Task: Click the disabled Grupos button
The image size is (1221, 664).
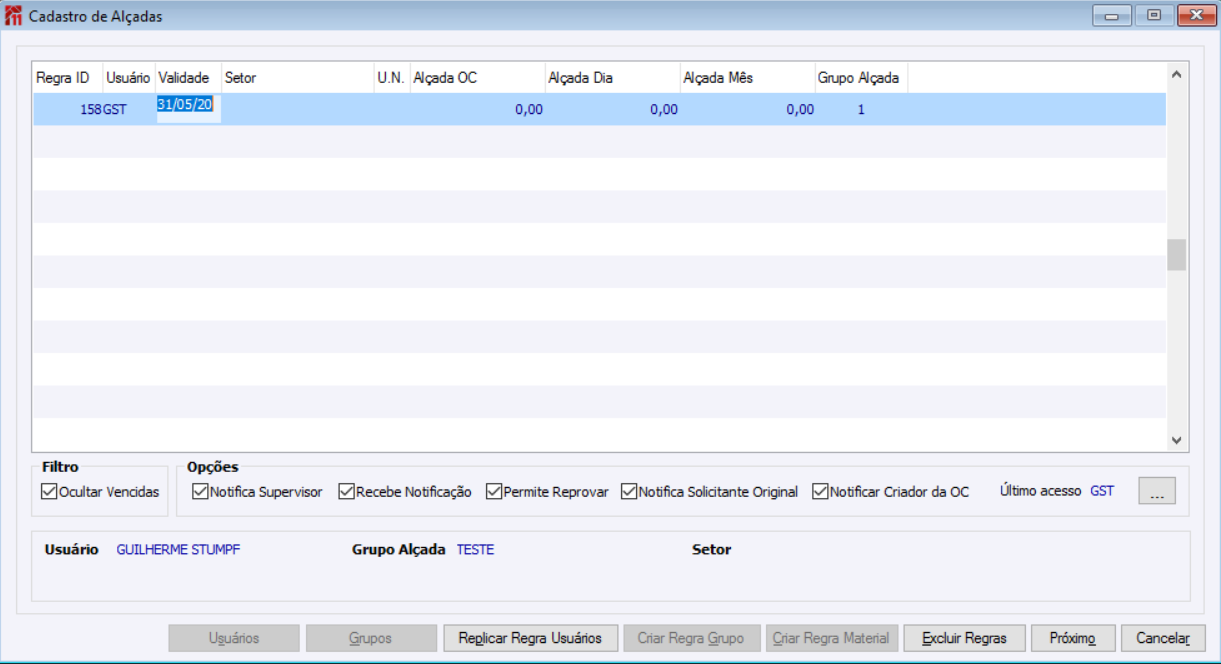Action: [x=371, y=638]
